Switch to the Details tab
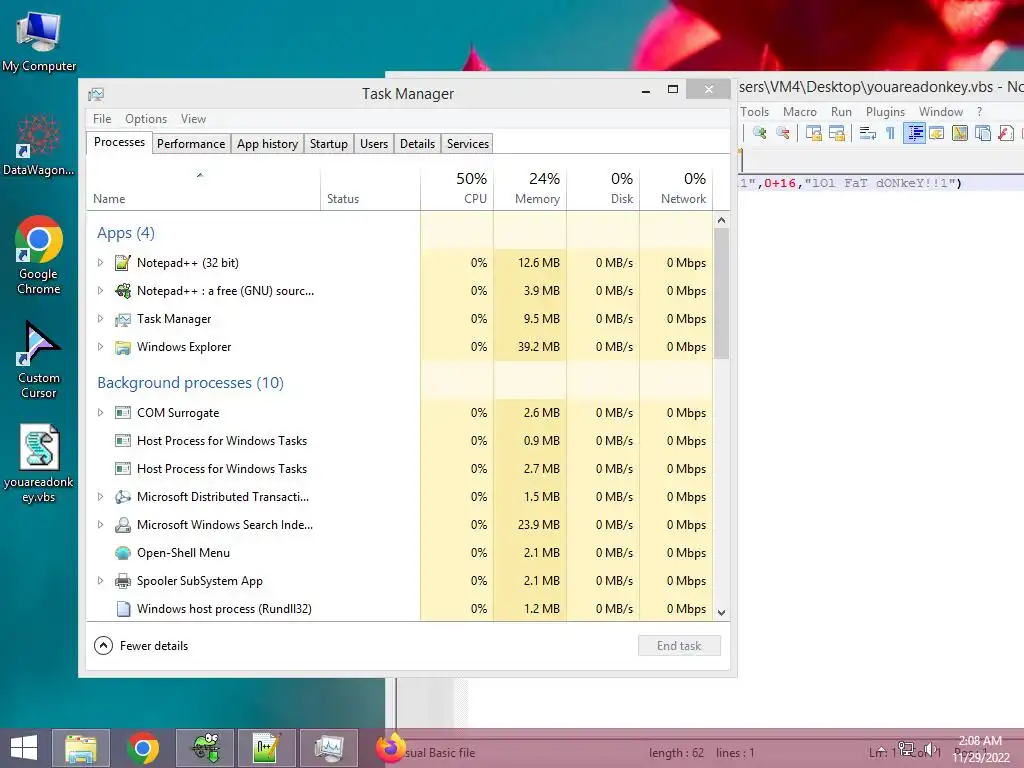 click(417, 144)
